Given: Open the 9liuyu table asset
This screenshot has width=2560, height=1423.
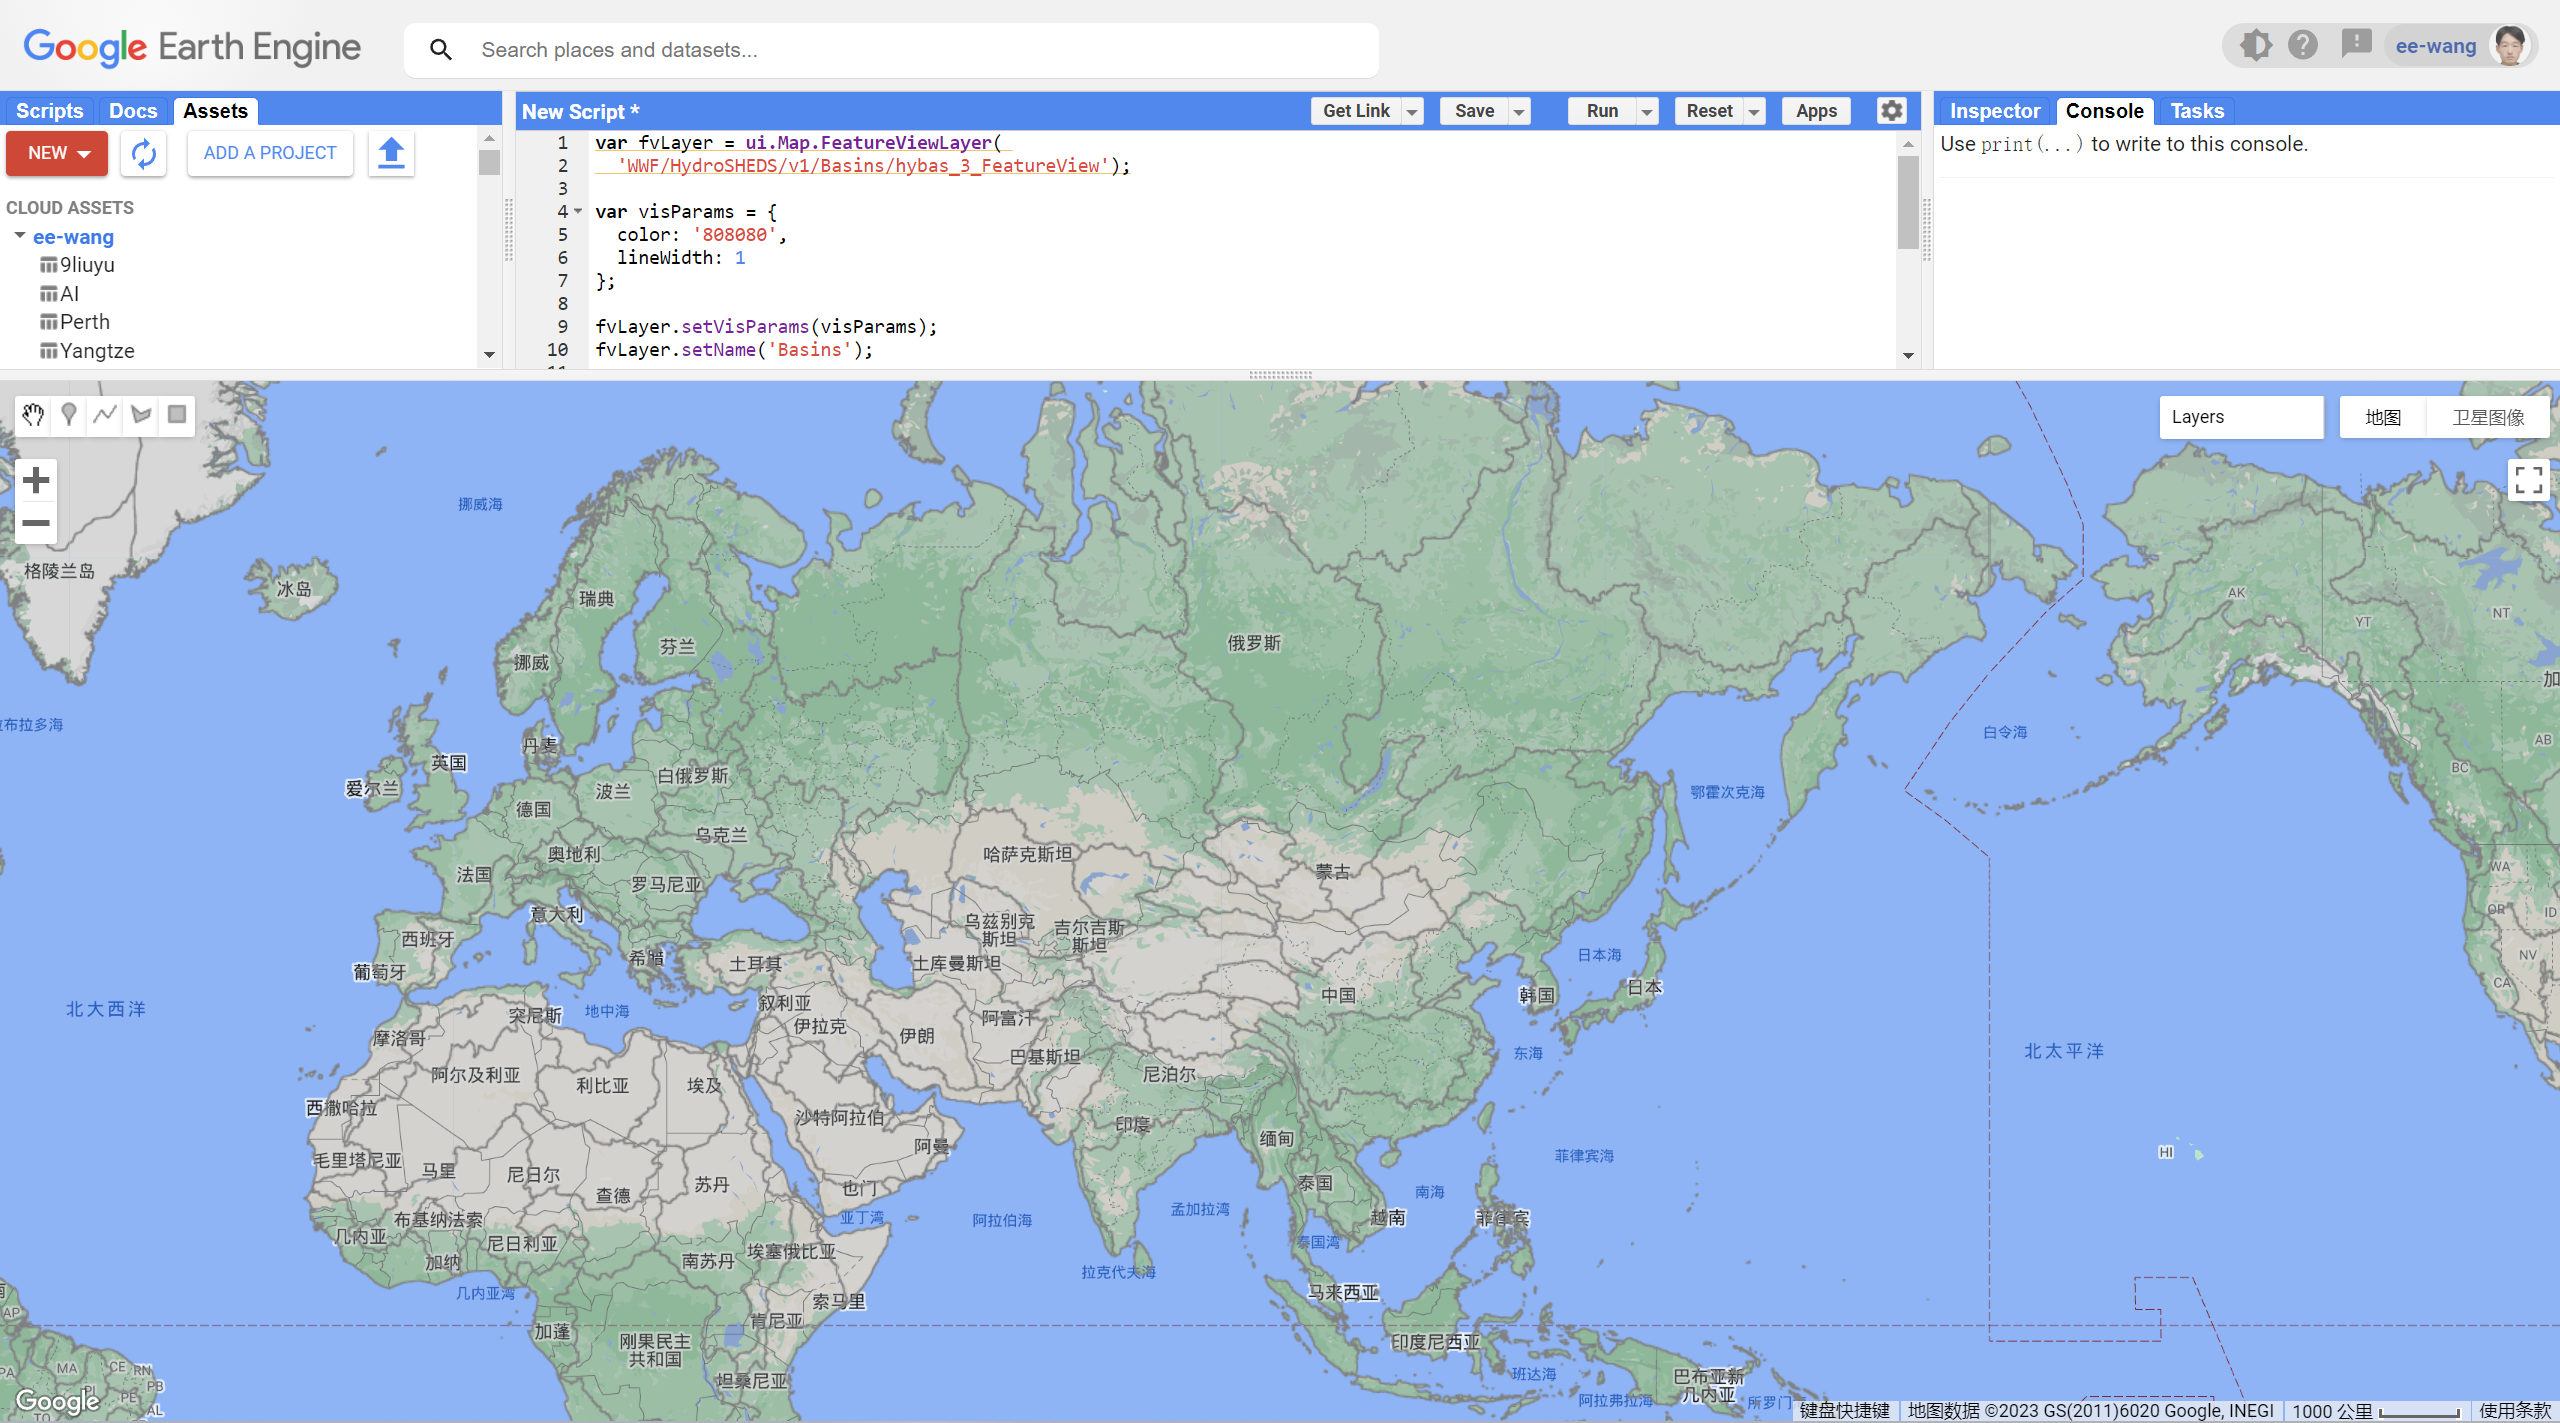Looking at the screenshot, I should point(77,265).
